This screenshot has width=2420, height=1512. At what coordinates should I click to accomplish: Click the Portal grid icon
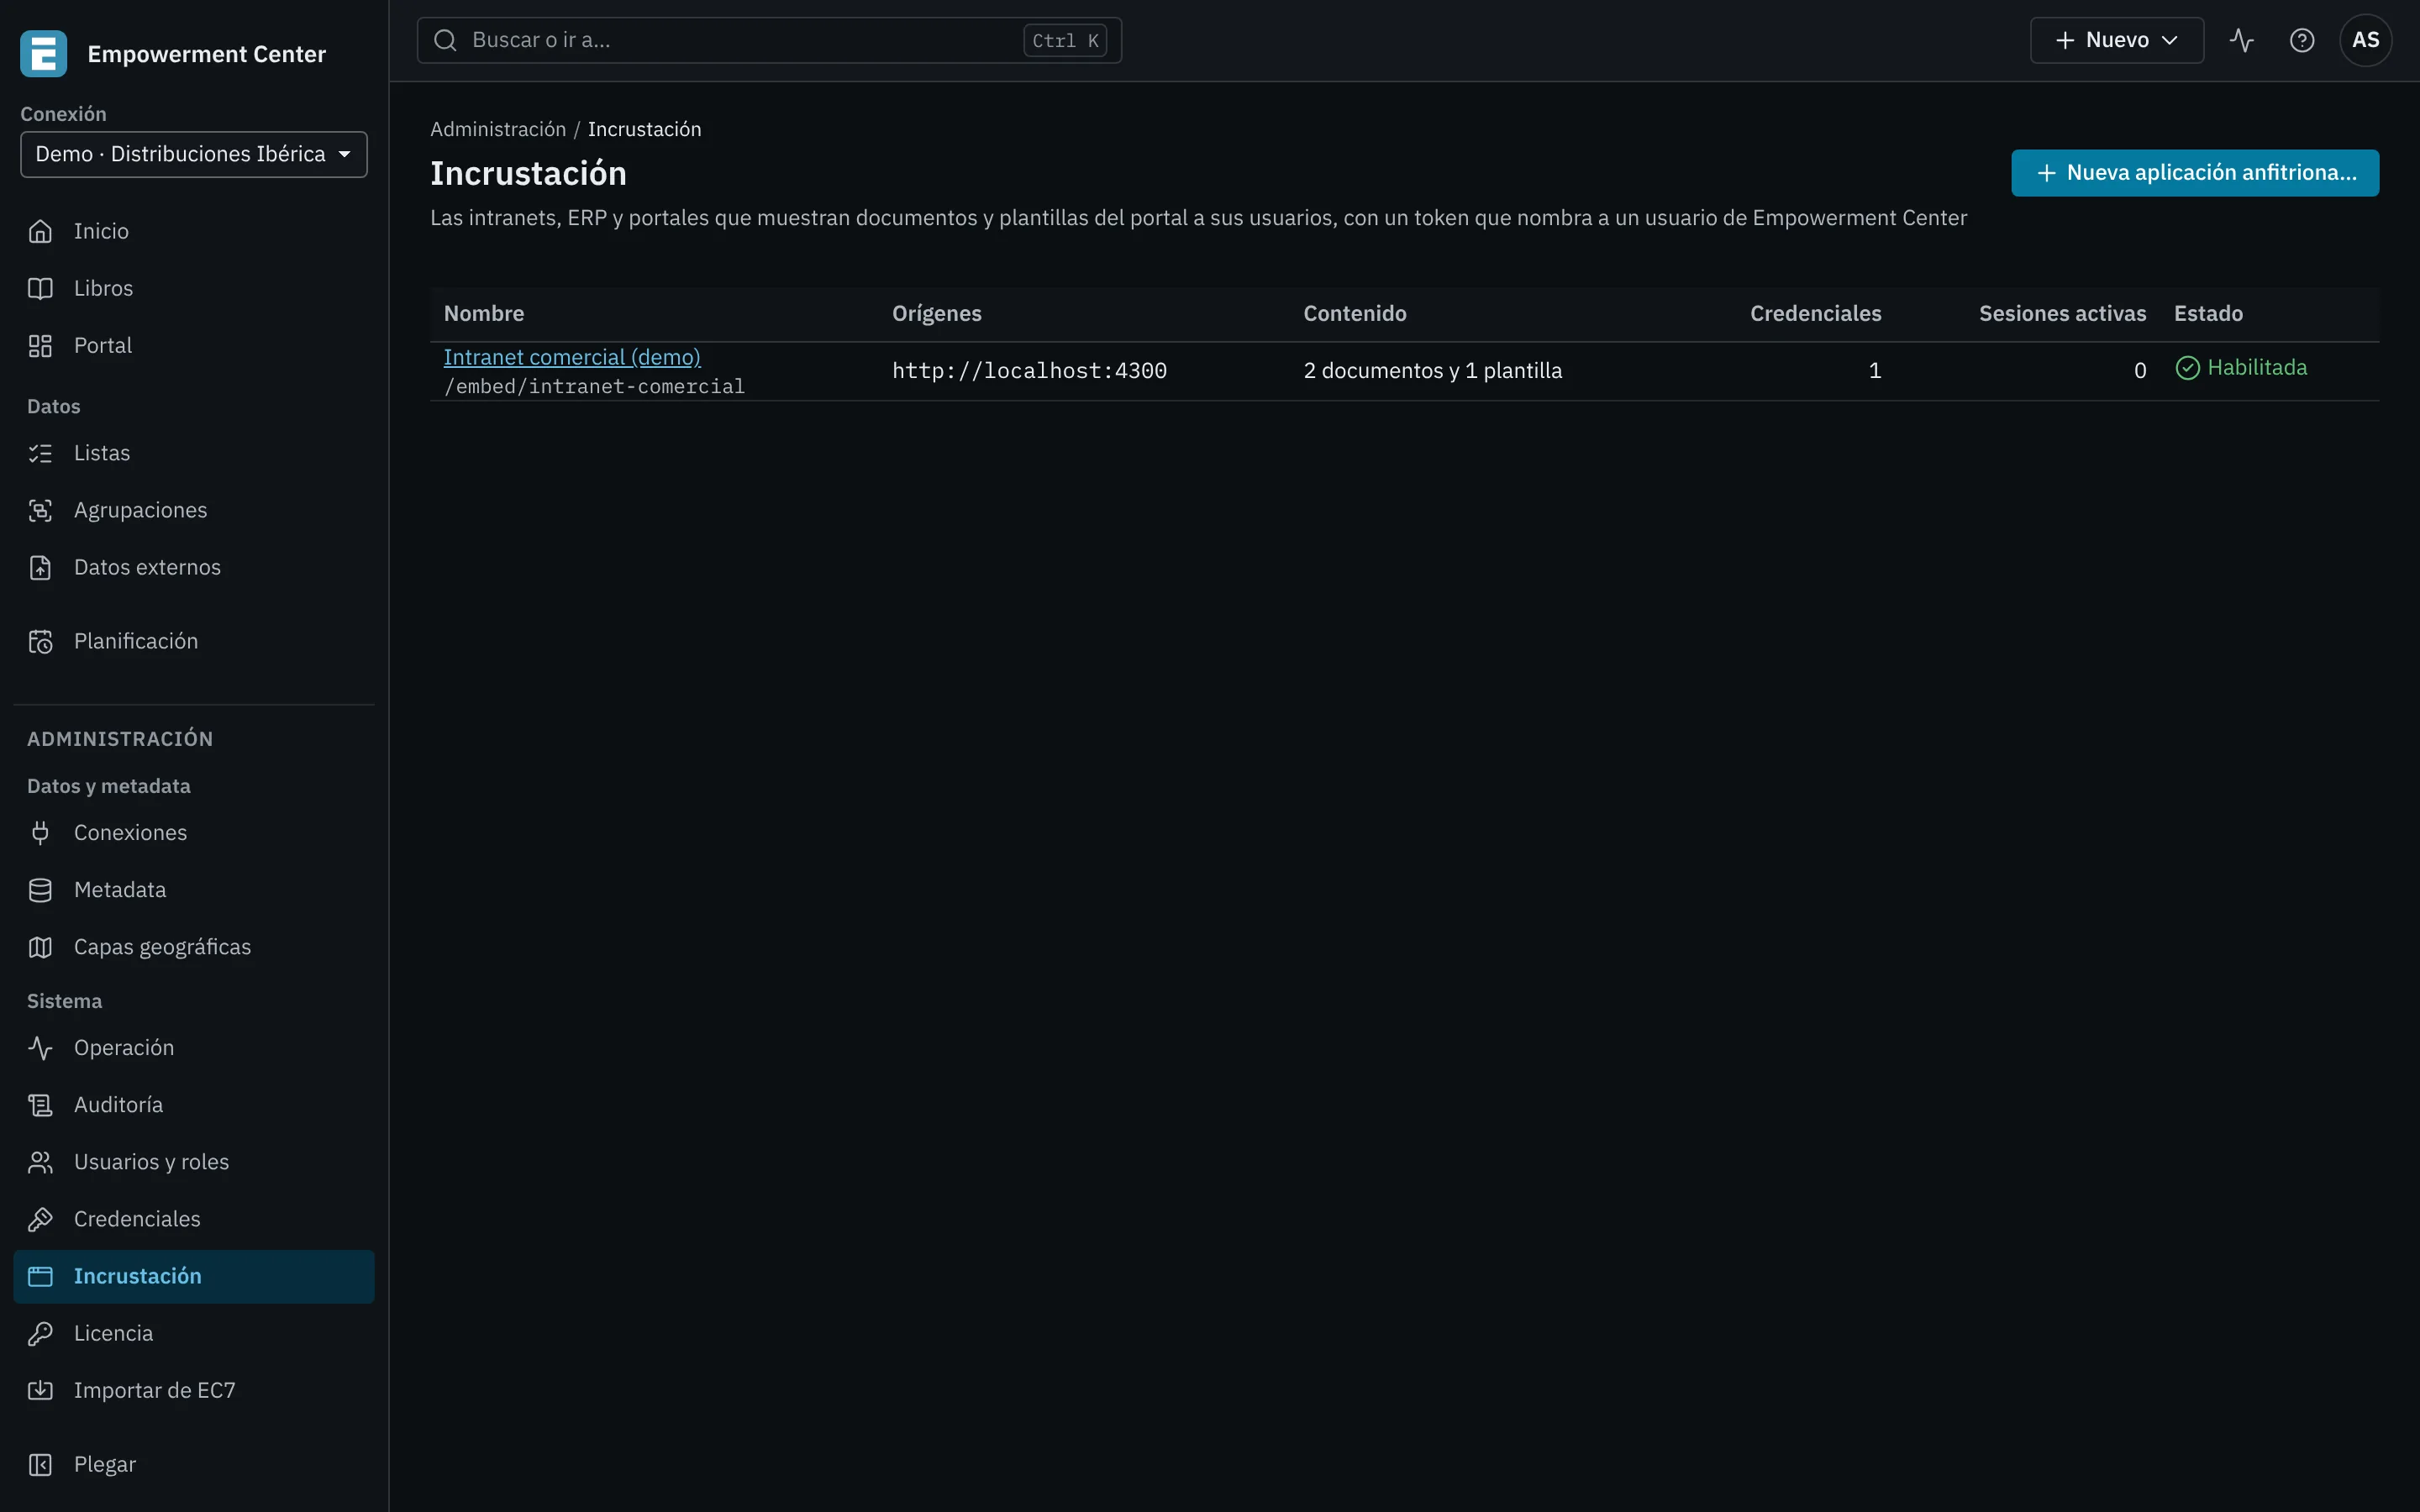click(x=40, y=345)
